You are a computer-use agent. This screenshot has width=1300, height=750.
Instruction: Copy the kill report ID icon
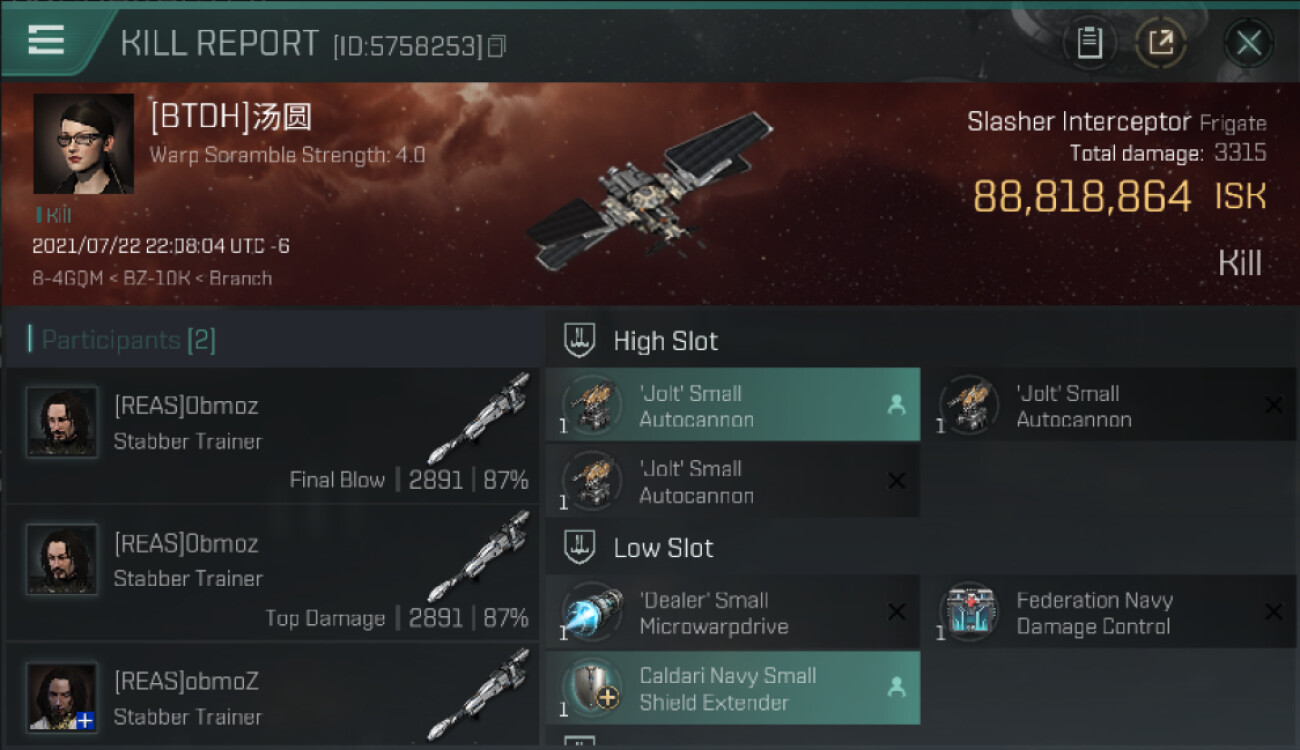click(x=497, y=46)
